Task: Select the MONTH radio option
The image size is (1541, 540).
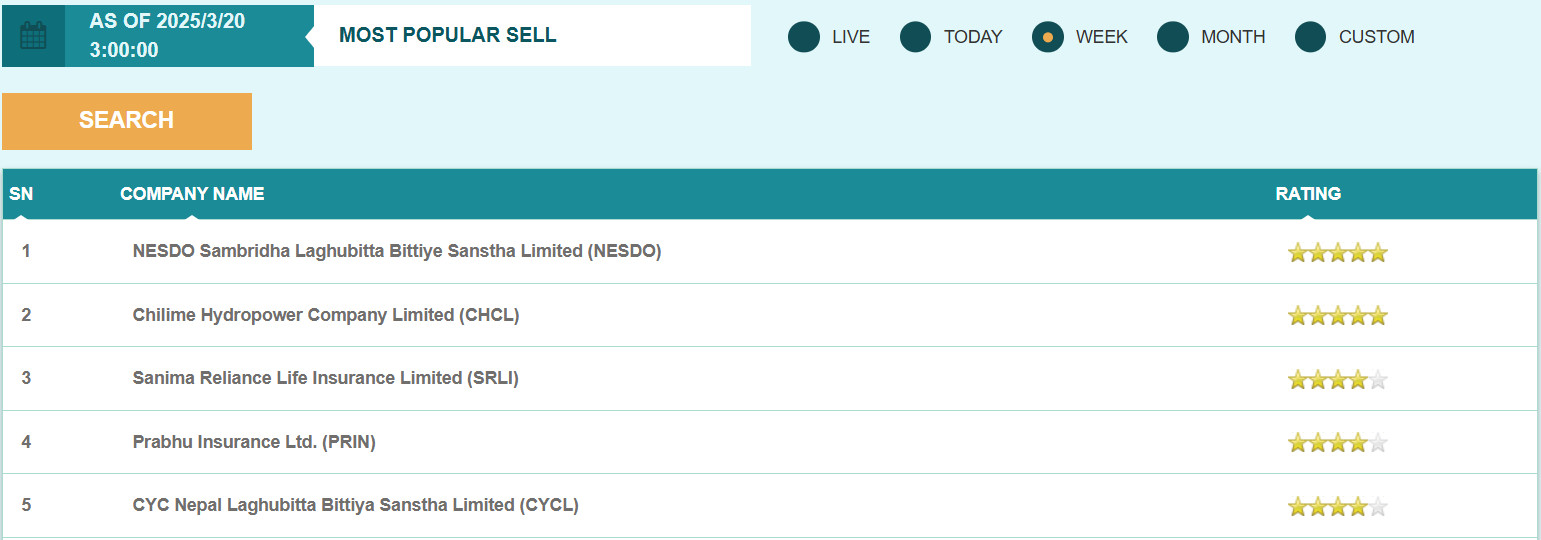Action: (1173, 37)
